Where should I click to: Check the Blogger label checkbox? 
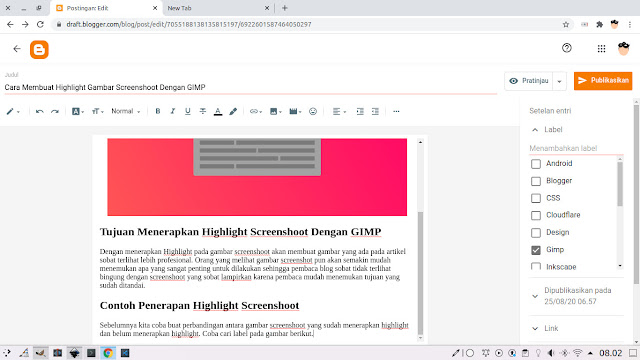[x=536, y=181]
